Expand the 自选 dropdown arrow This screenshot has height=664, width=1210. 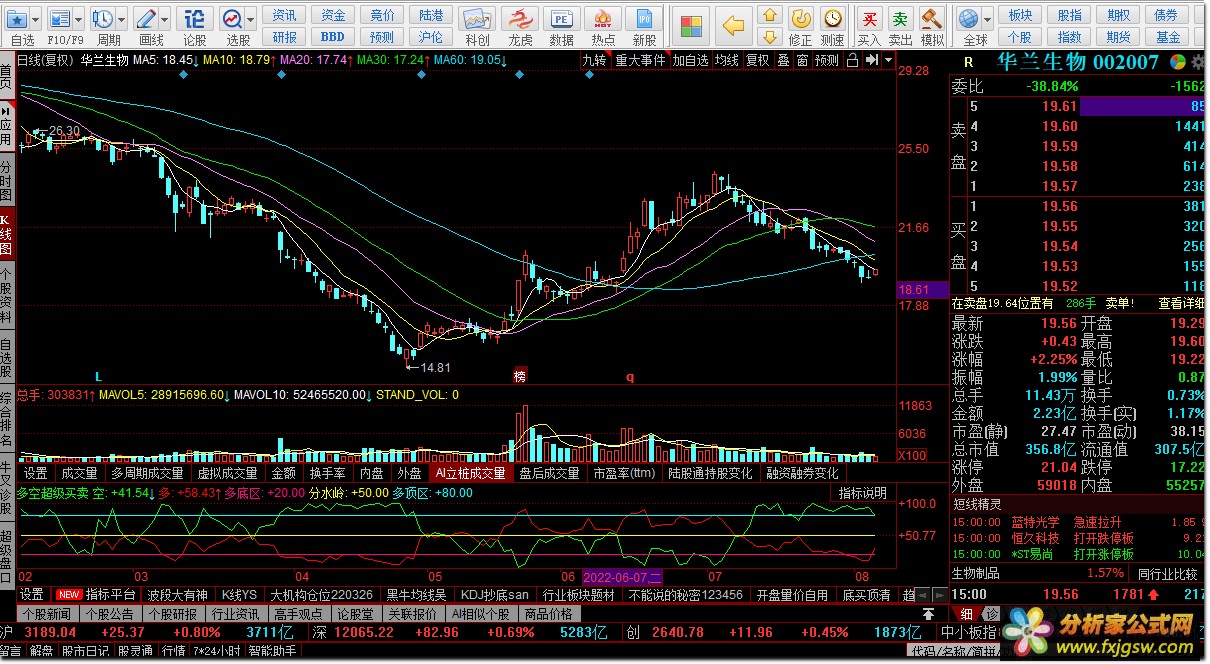pyautogui.click(x=36, y=19)
